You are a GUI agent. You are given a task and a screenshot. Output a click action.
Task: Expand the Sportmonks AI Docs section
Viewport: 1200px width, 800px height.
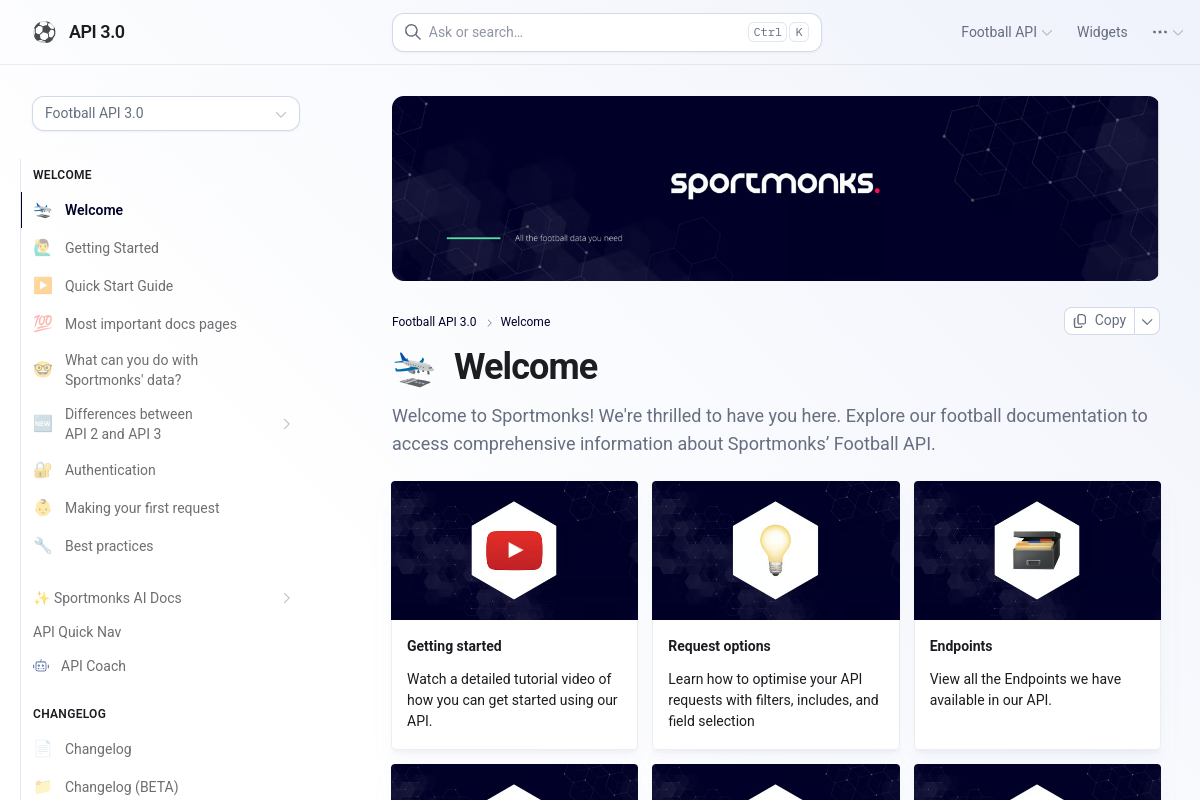(286, 598)
